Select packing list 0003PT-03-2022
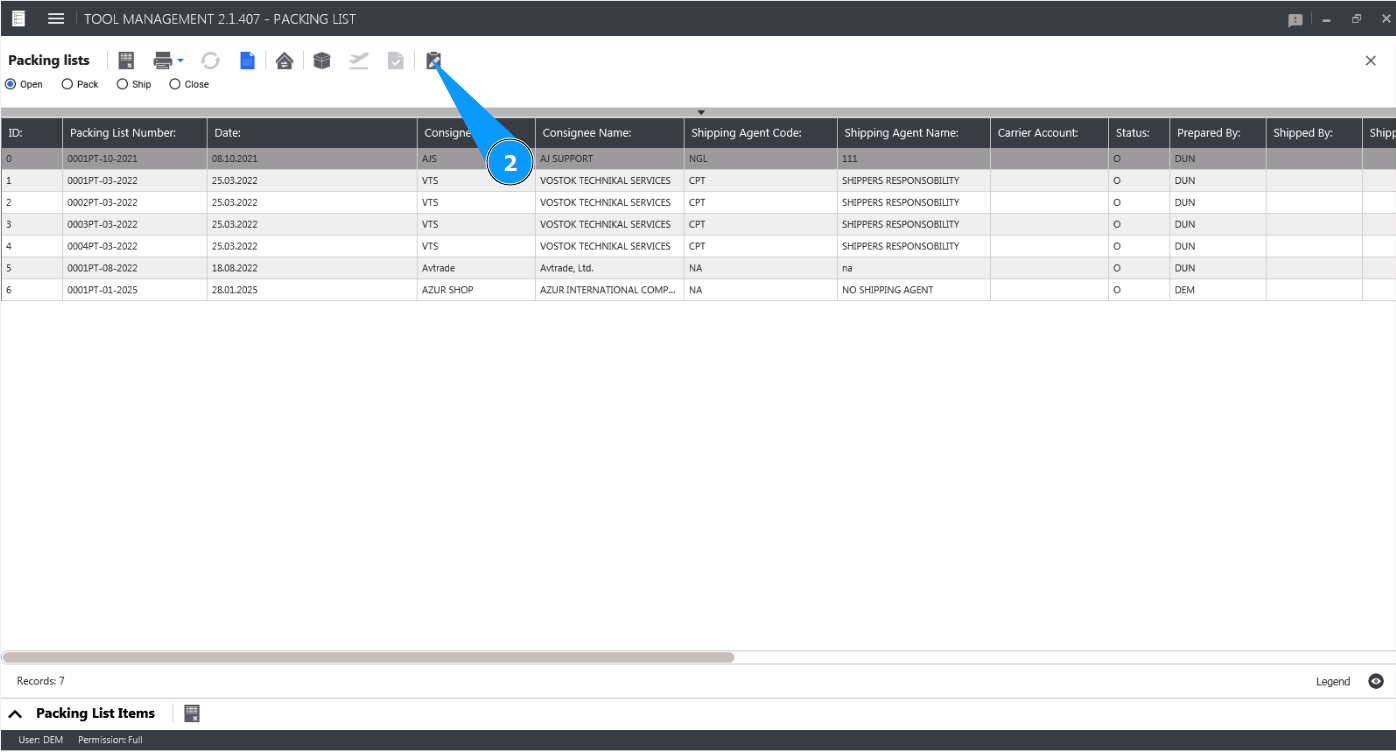1396x752 pixels. click(x=135, y=225)
